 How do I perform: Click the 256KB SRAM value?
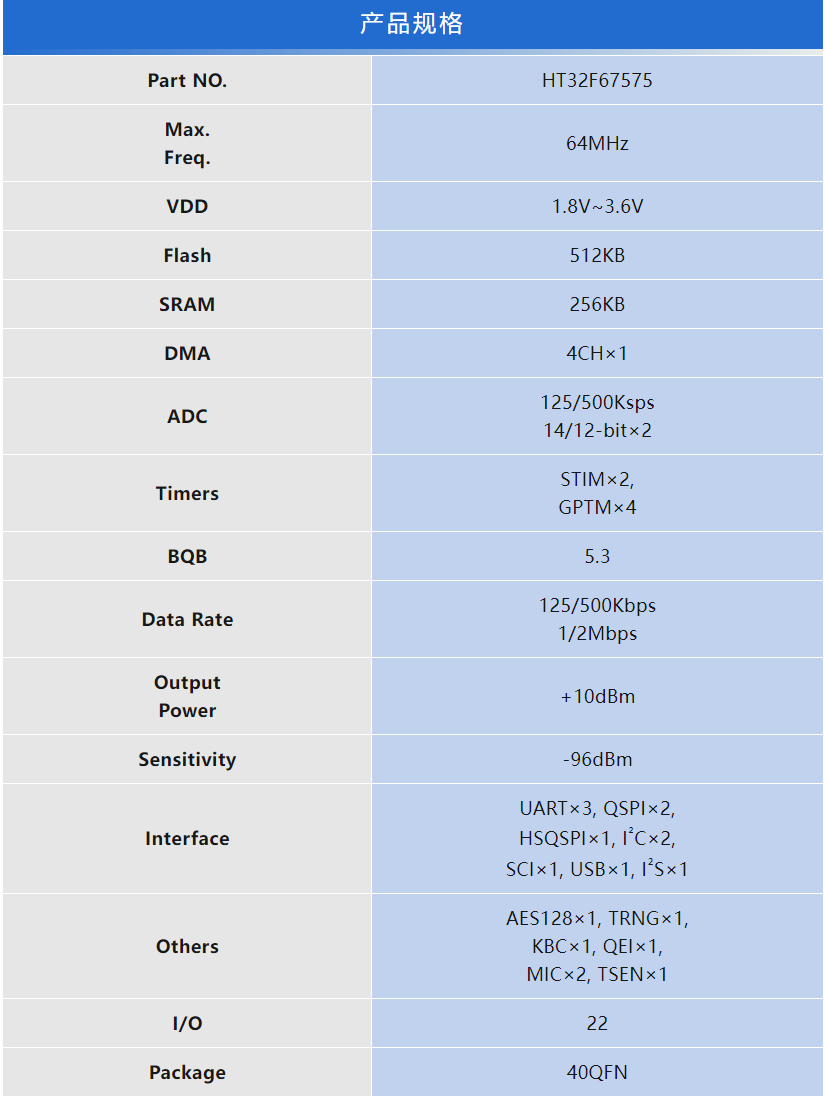[597, 305]
